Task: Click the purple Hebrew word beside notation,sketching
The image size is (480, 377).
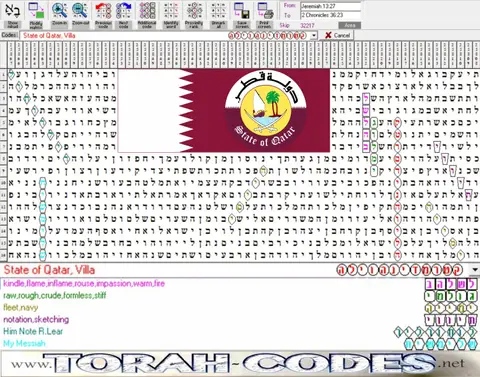Action: [x=452, y=320]
